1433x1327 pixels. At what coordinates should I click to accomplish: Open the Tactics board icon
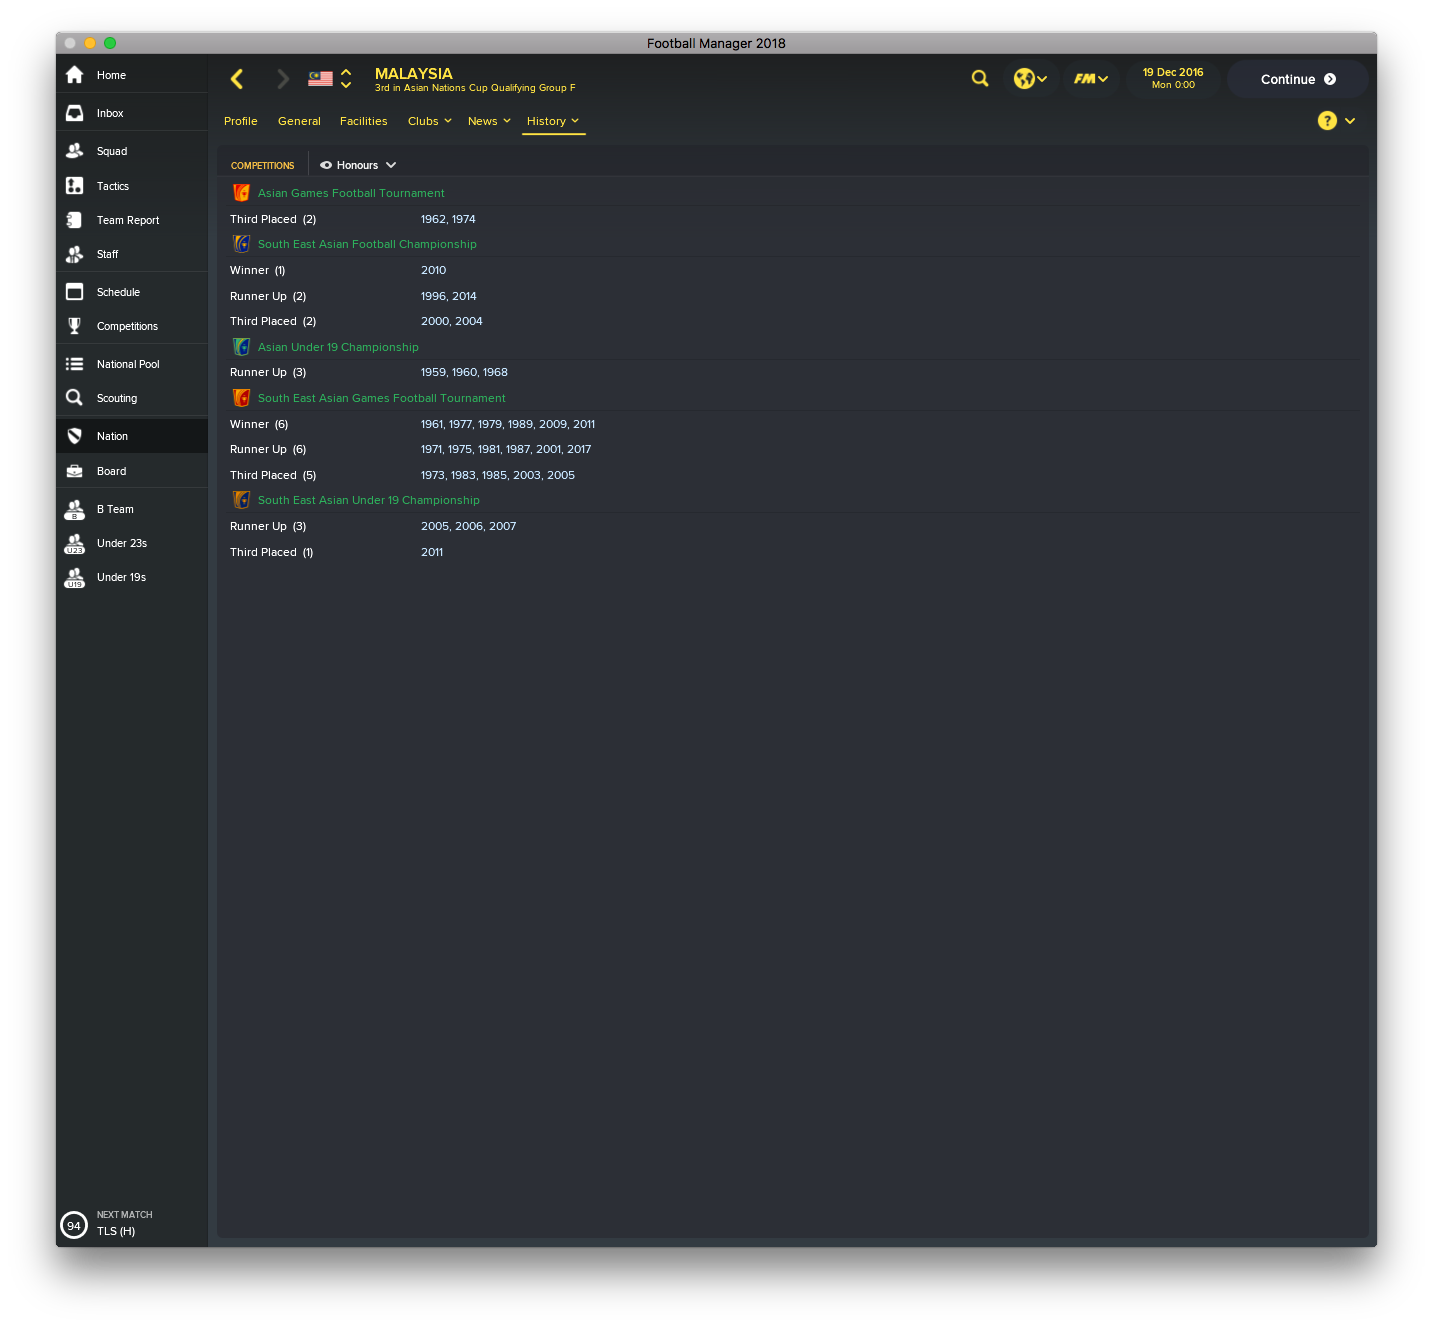(74, 186)
